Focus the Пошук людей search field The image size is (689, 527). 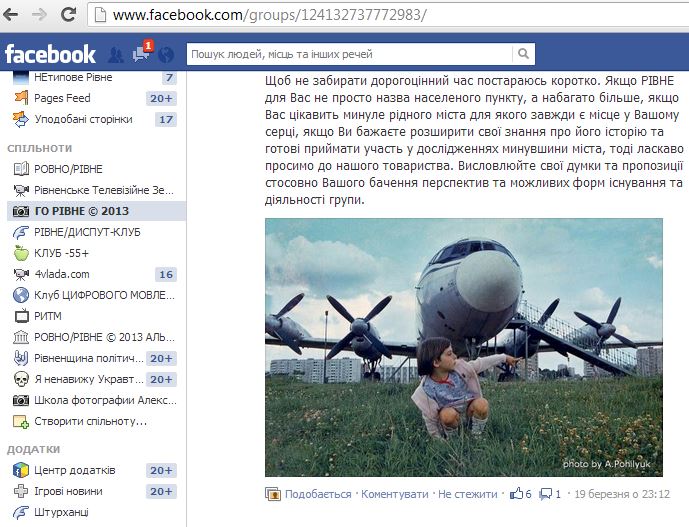[x=349, y=54]
